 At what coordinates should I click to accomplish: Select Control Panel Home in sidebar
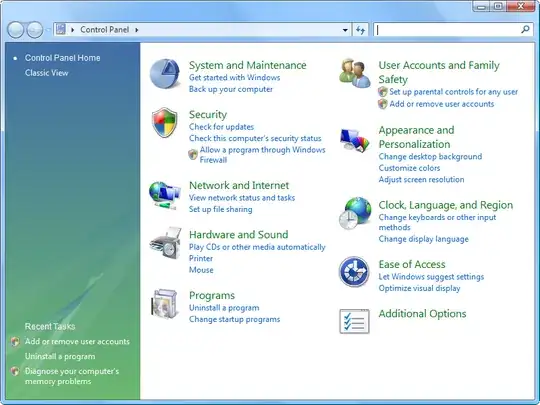[x=62, y=58]
